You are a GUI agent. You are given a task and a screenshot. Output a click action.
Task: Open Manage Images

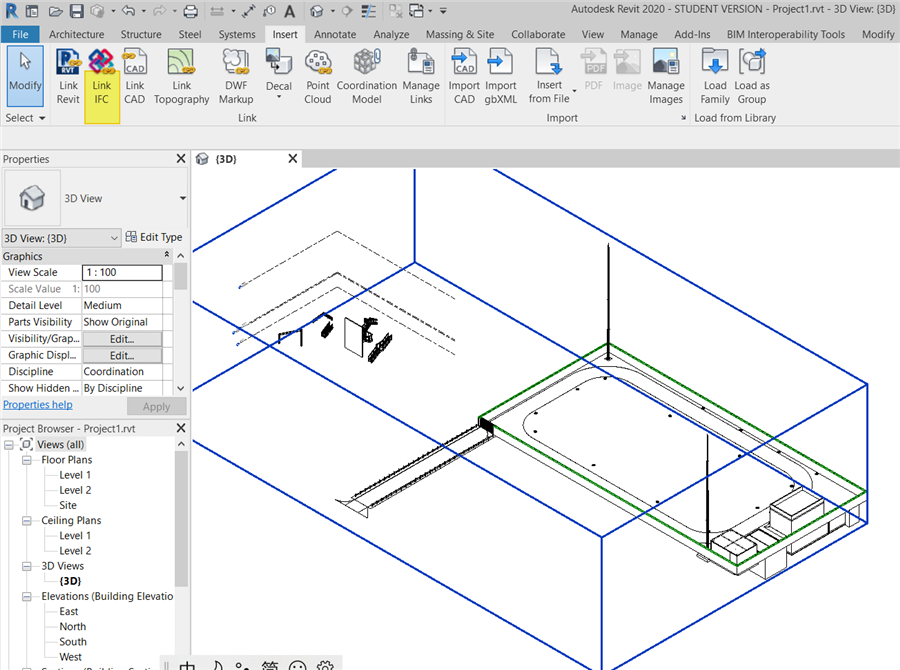click(x=666, y=77)
